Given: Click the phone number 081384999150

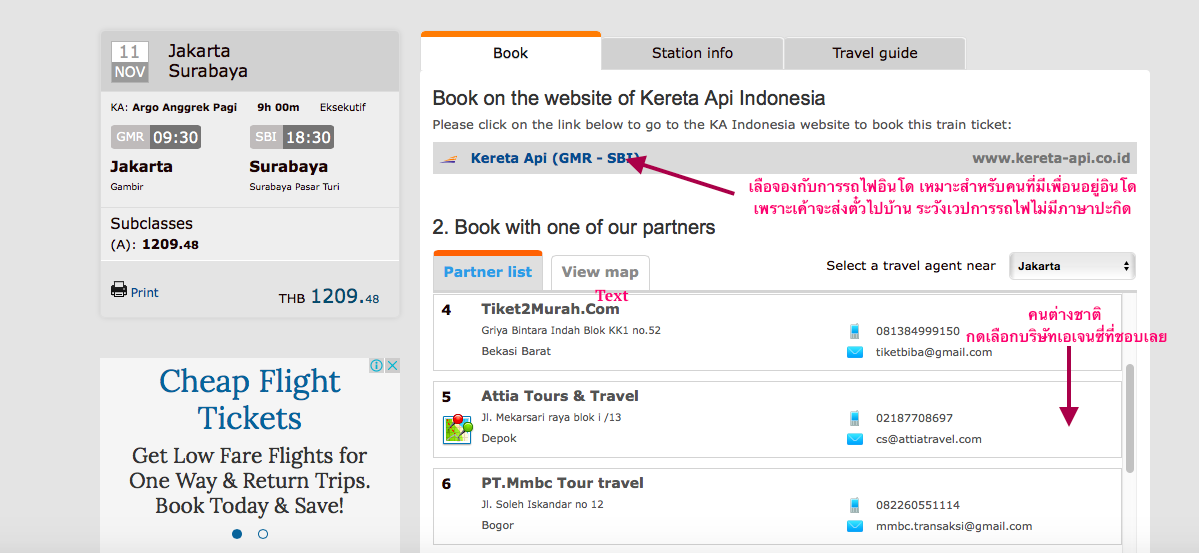Looking at the screenshot, I should 918,331.
